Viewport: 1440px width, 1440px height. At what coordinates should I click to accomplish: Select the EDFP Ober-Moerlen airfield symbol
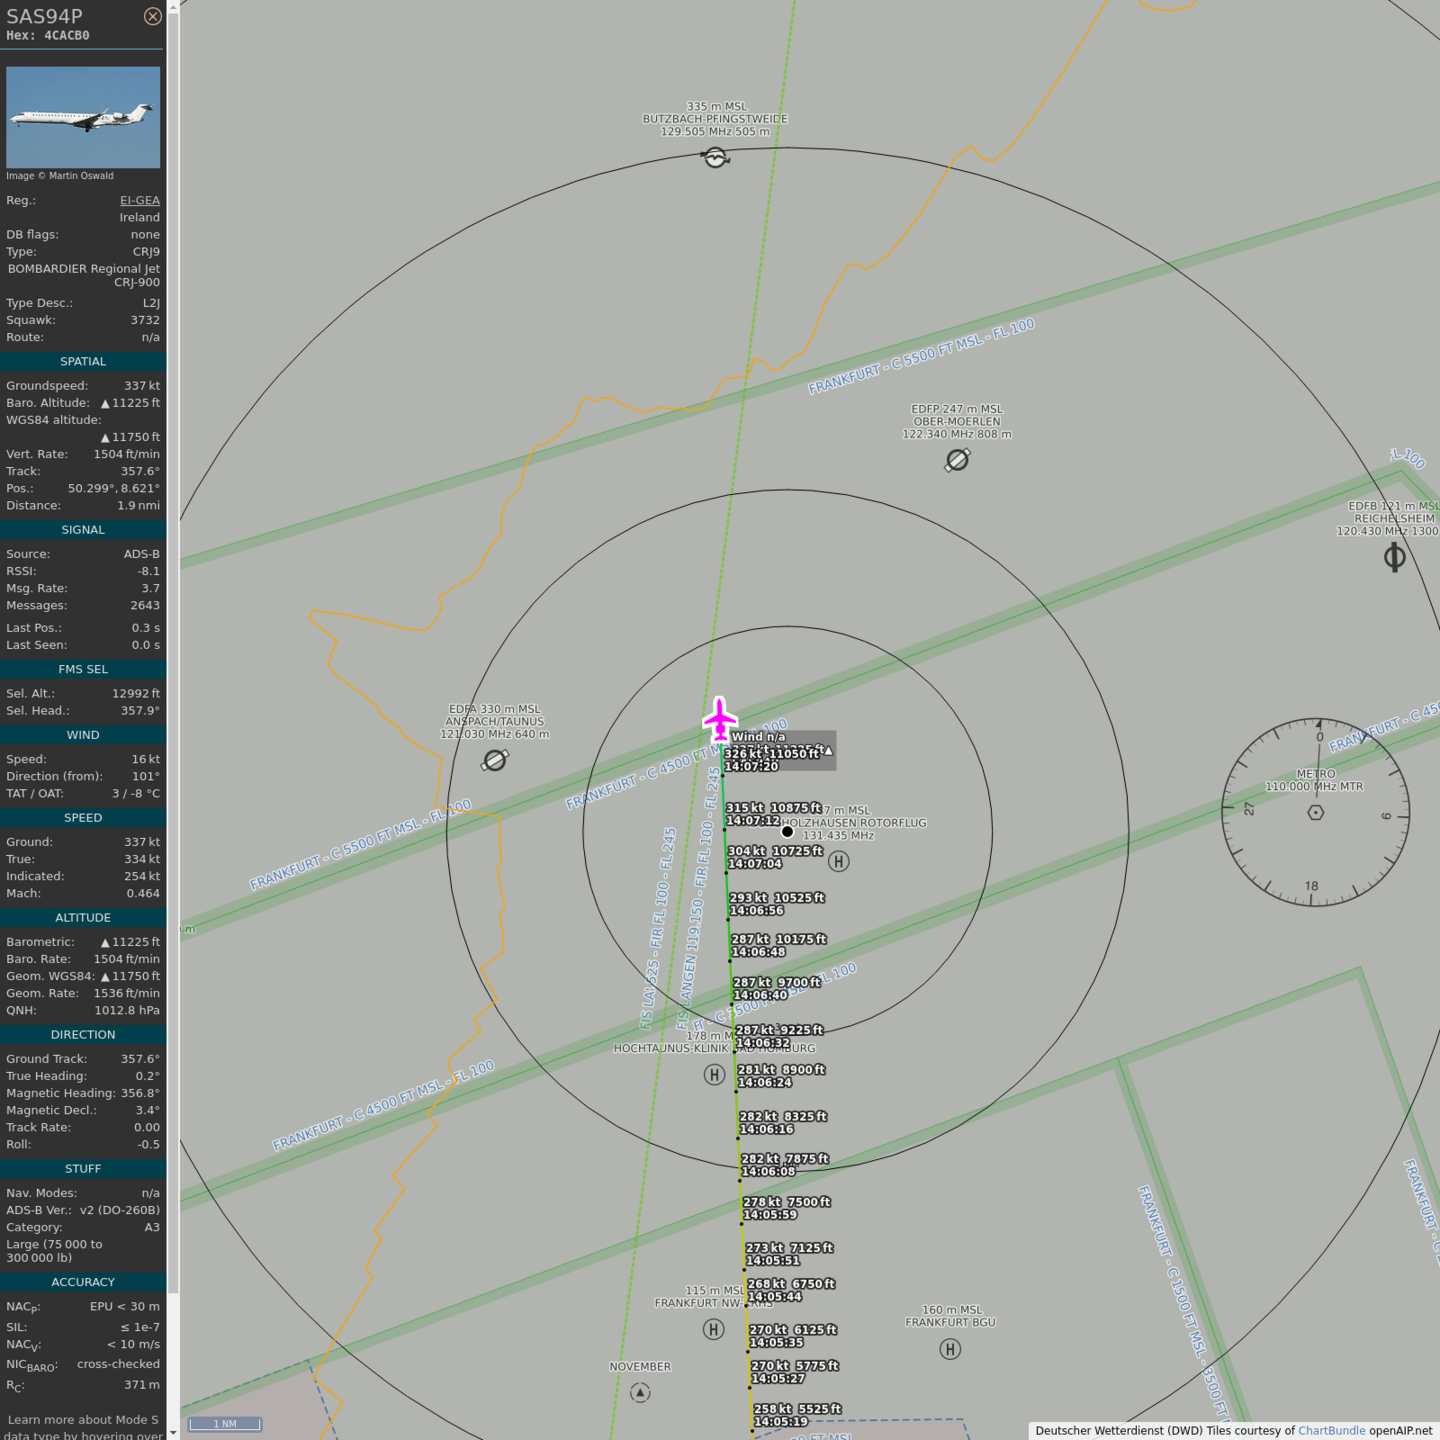(x=957, y=460)
